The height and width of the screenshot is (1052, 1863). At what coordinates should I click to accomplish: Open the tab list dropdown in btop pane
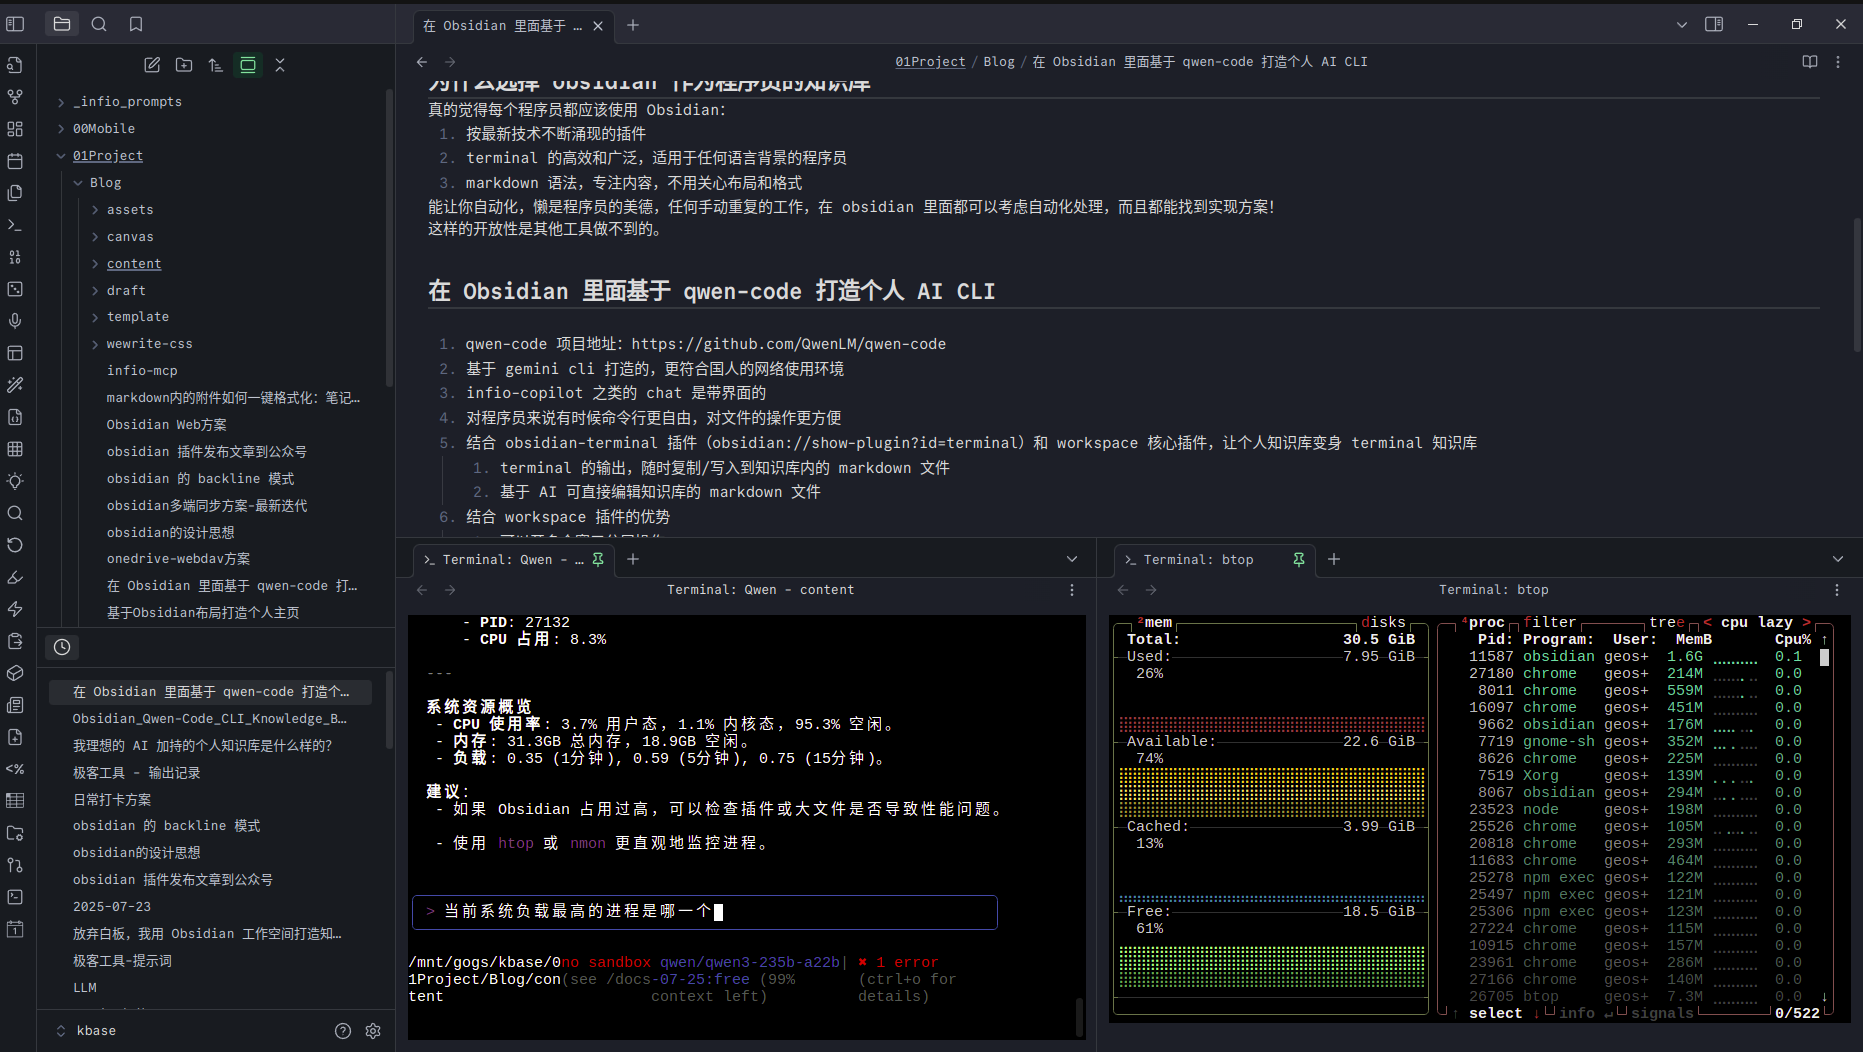pyautogui.click(x=1837, y=559)
